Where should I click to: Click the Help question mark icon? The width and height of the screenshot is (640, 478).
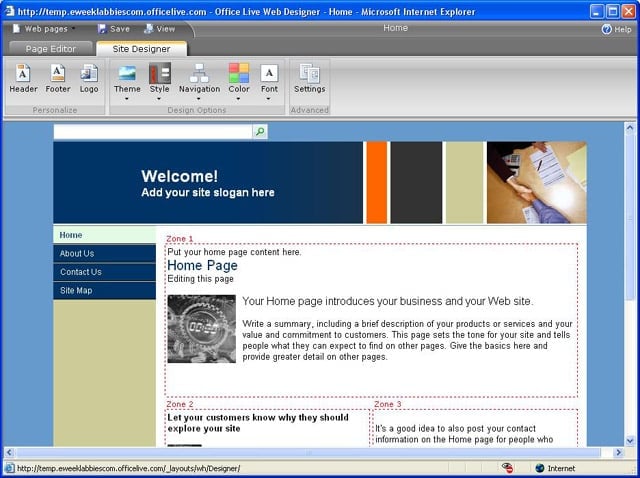coord(607,29)
